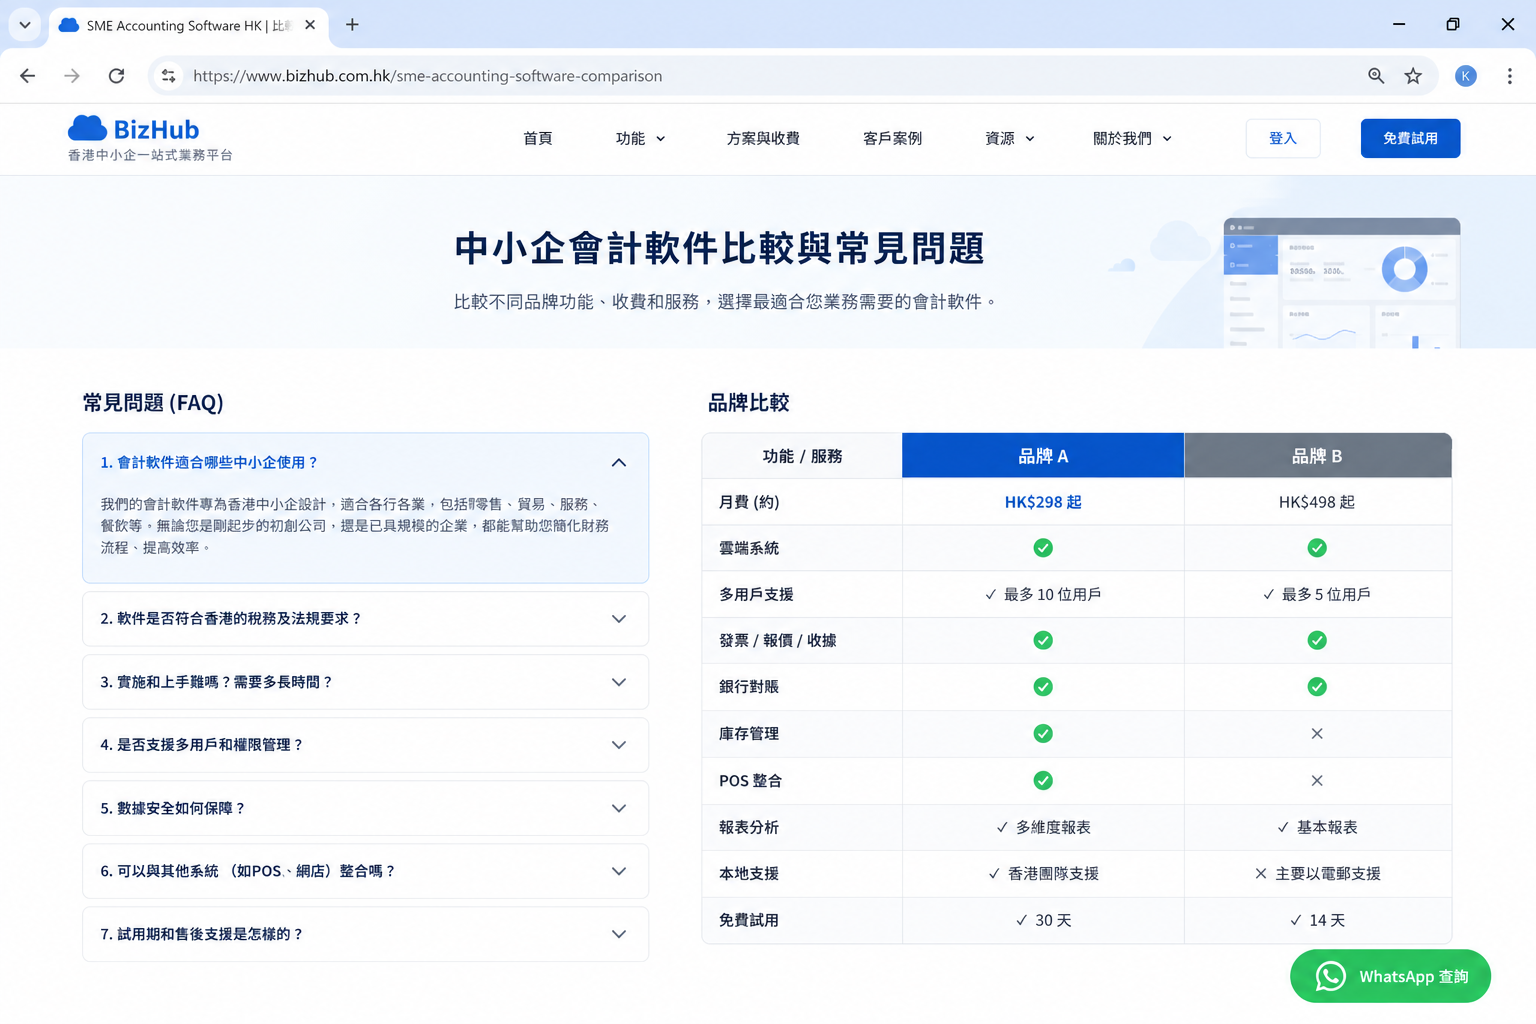Click 主要以電郵支援 cell
The width and height of the screenshot is (1536, 1024).
[x=1317, y=874]
